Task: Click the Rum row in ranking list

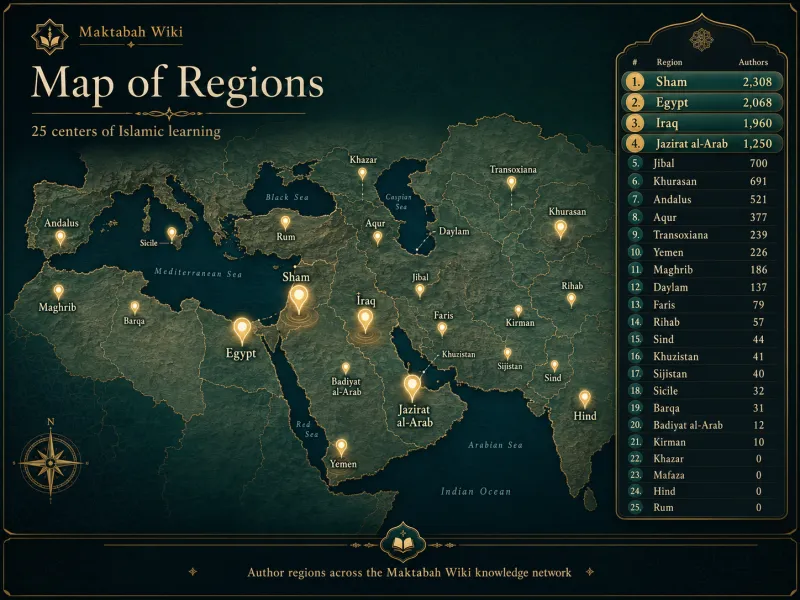Action: pyautogui.click(x=702, y=508)
